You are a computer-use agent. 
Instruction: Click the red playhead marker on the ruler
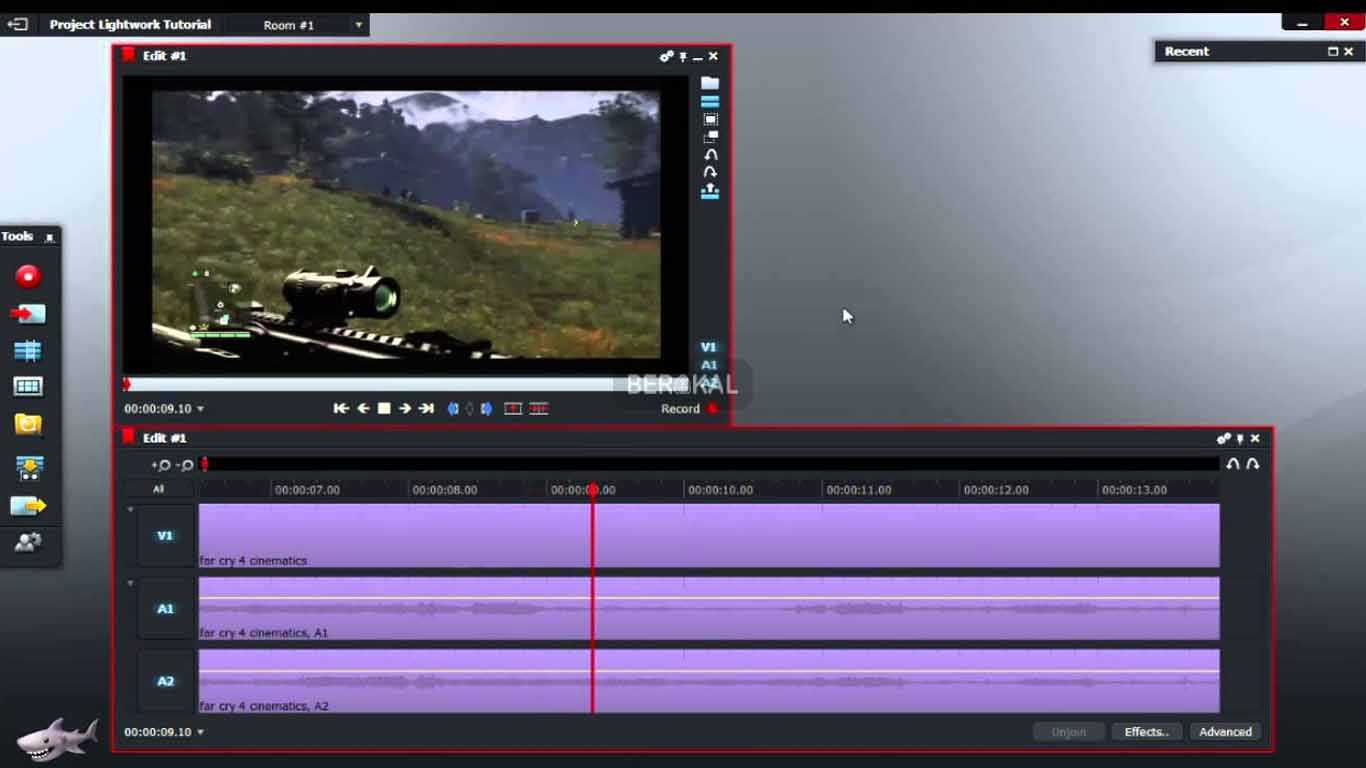pyautogui.click(x=593, y=490)
